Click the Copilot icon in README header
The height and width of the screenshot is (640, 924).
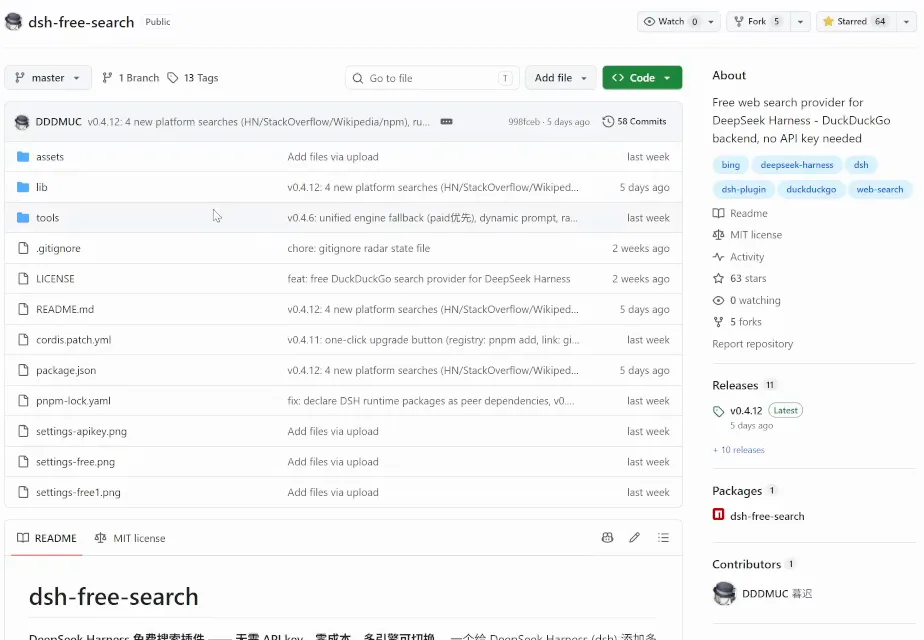(x=608, y=537)
